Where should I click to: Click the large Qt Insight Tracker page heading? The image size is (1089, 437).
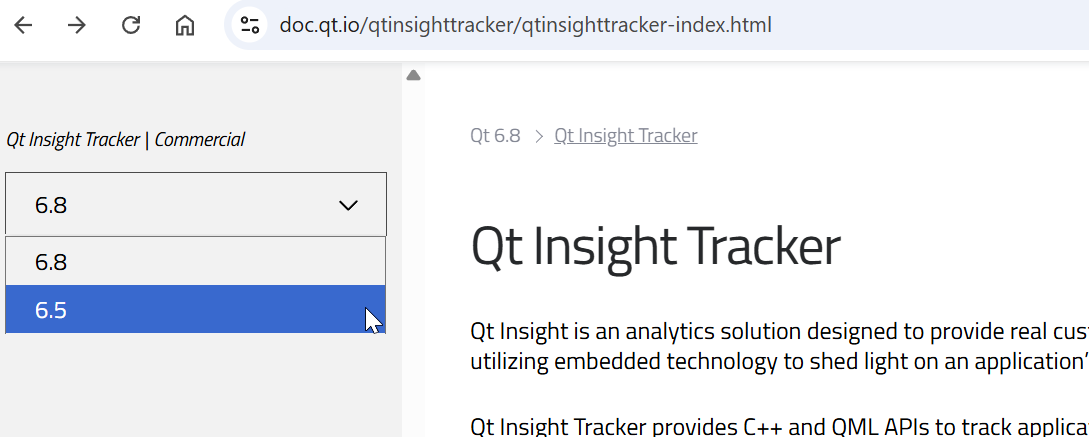click(655, 246)
